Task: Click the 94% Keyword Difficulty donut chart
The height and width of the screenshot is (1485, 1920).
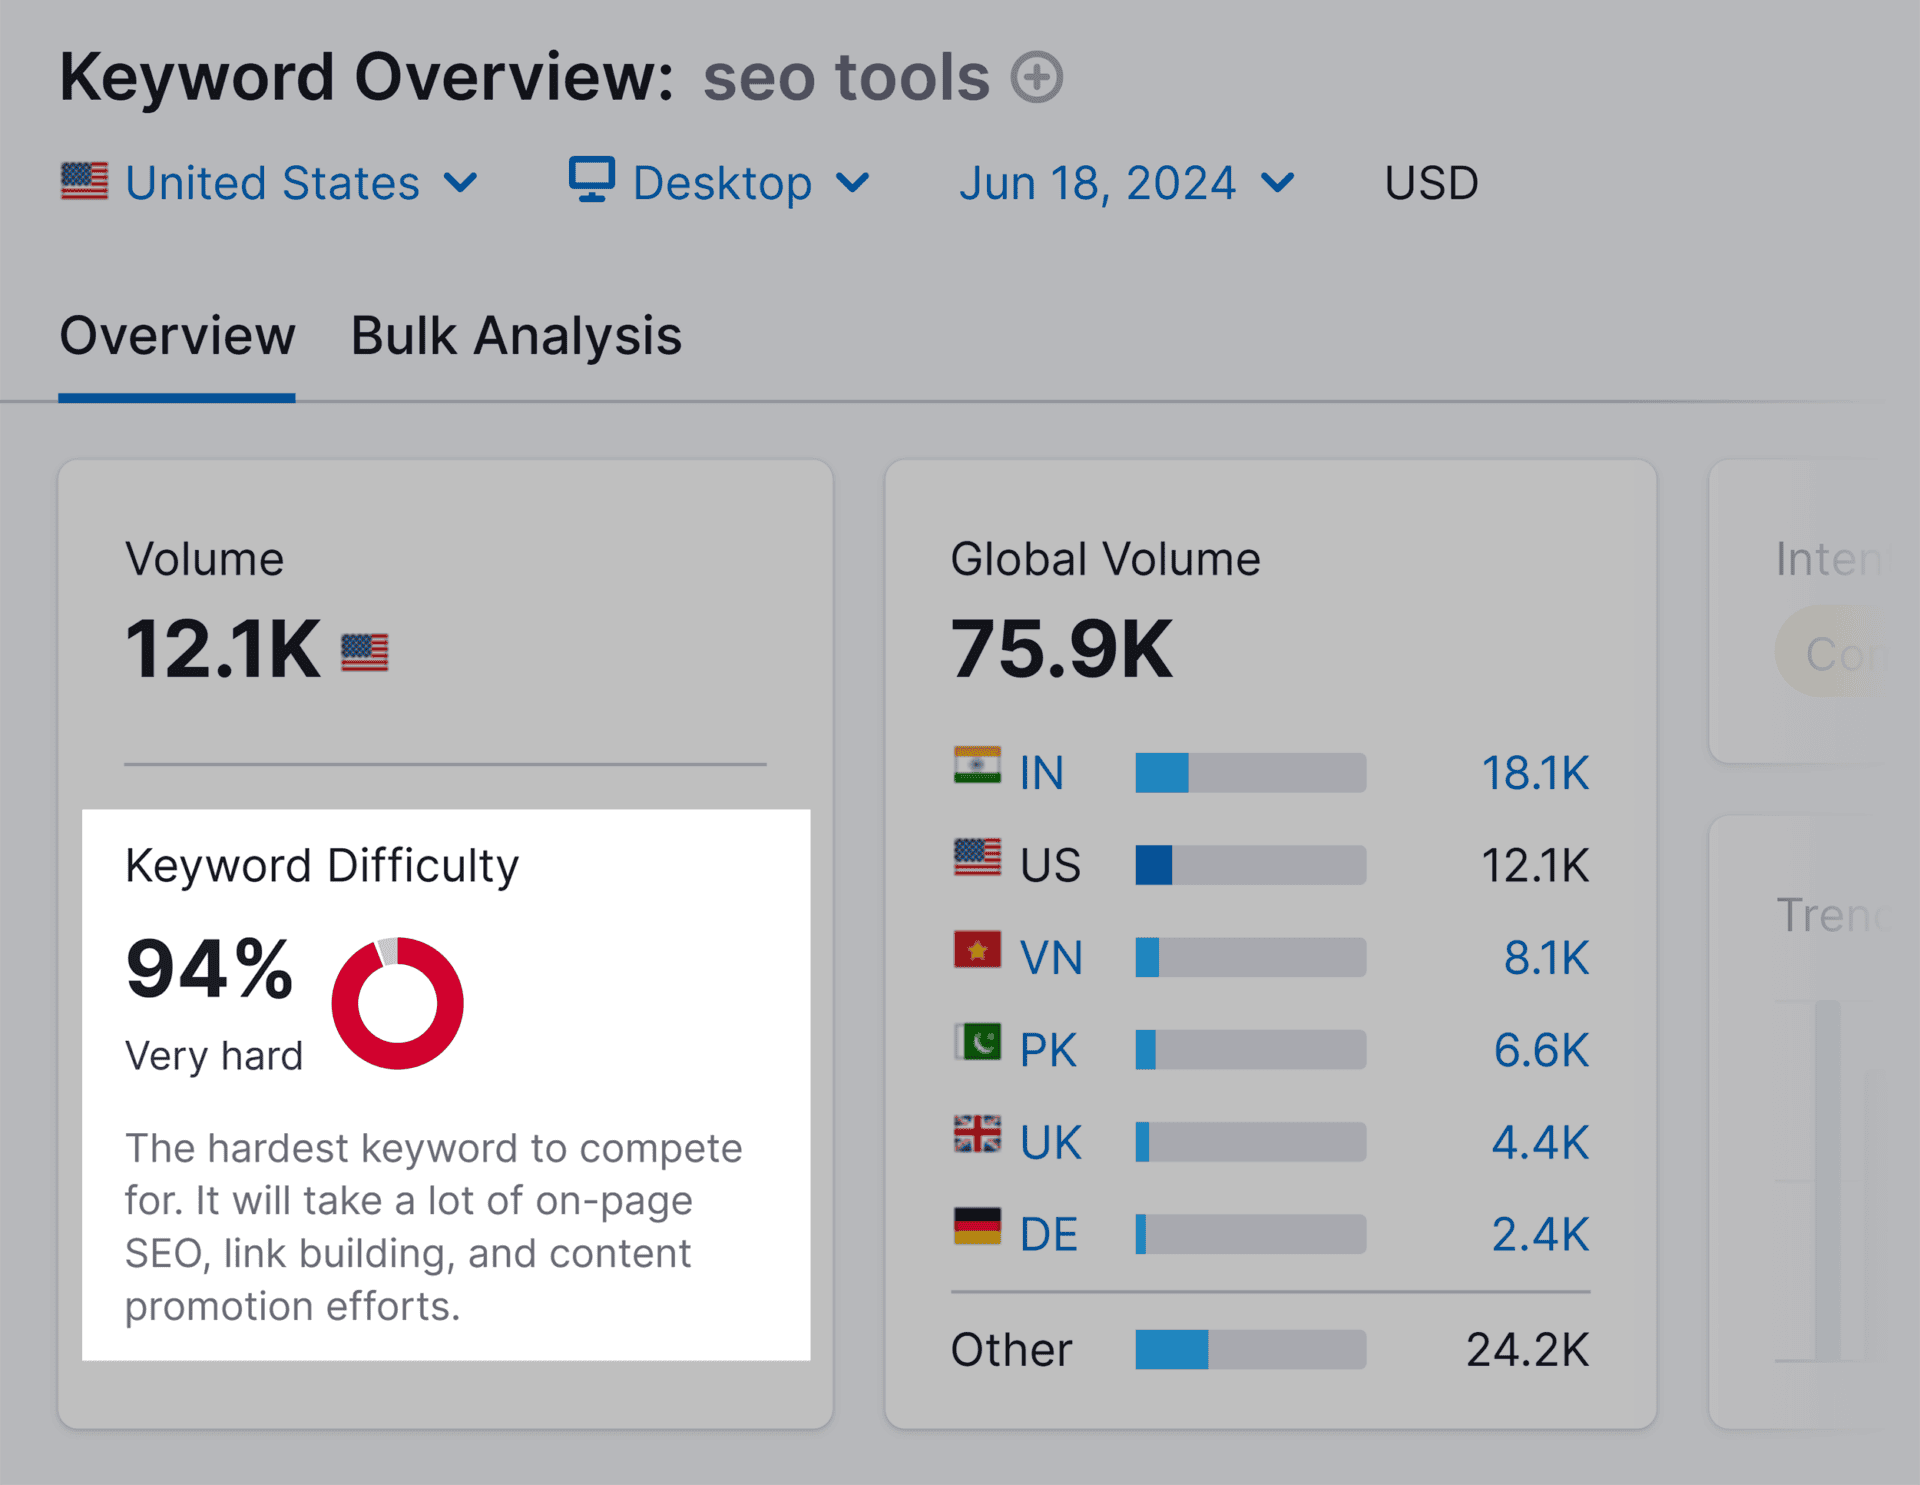Action: [x=398, y=1003]
